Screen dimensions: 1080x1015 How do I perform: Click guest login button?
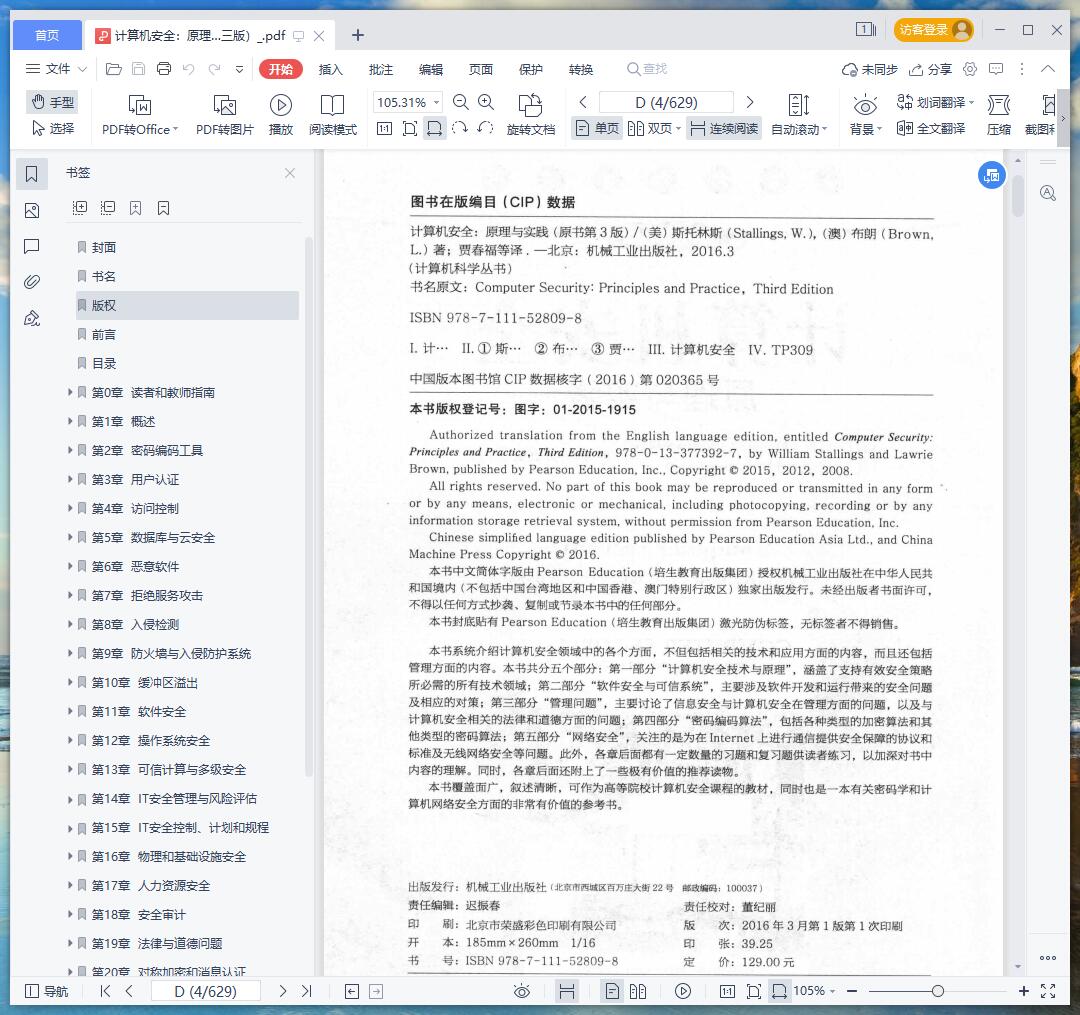(x=933, y=30)
